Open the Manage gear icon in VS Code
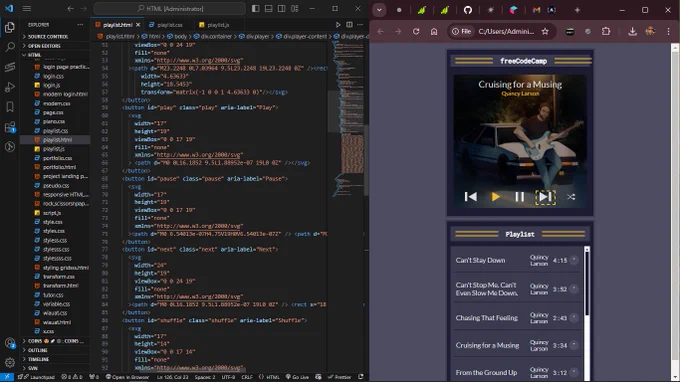This screenshot has width=680, height=382. pos(10,362)
